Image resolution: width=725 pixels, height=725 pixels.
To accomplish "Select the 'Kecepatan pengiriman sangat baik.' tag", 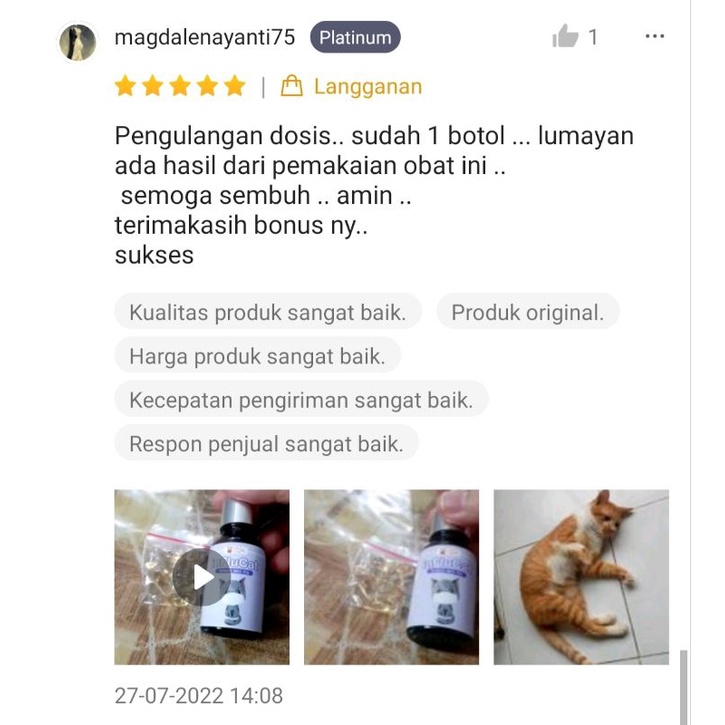I will click(301, 400).
